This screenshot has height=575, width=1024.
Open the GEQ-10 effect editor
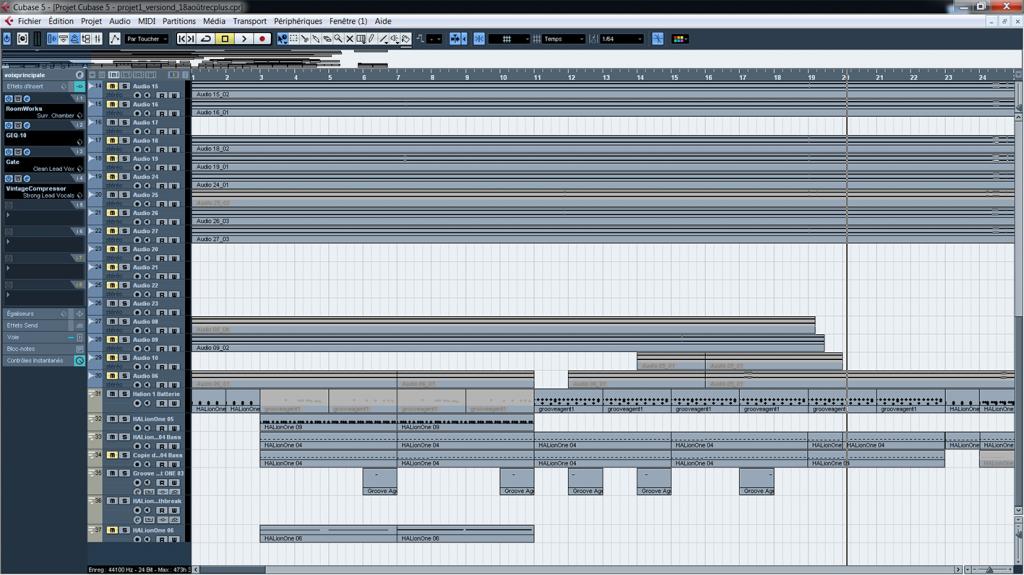pyautogui.click(x=27, y=125)
